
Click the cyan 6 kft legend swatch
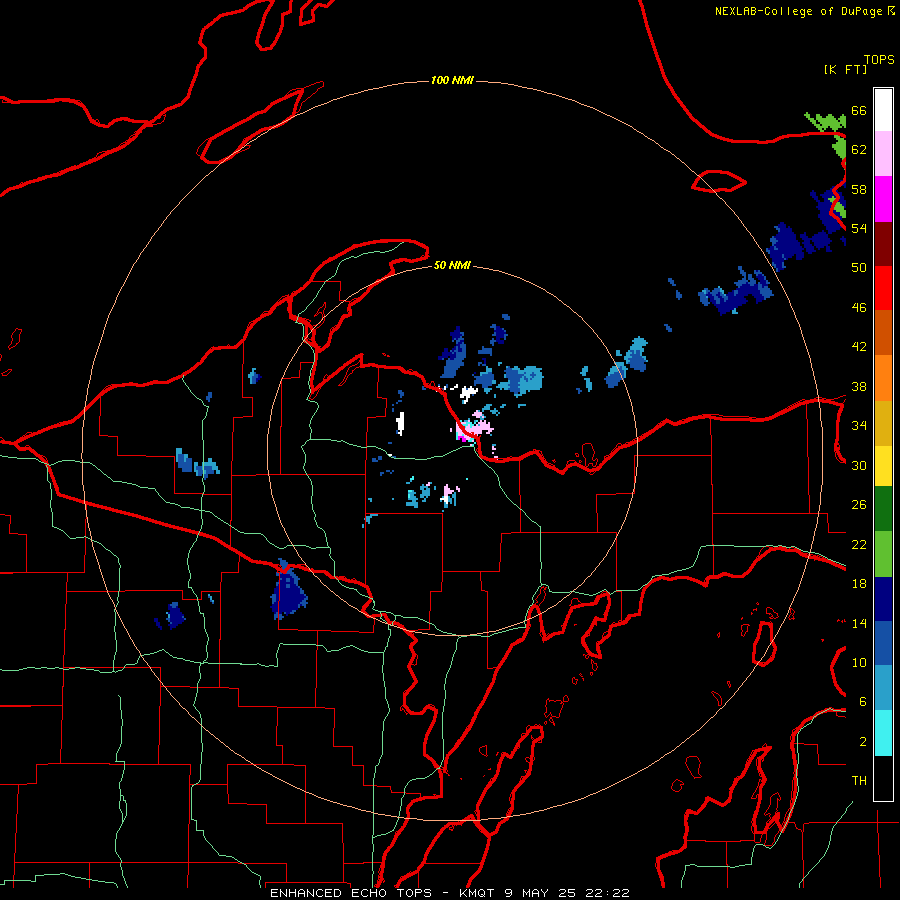[x=883, y=733]
